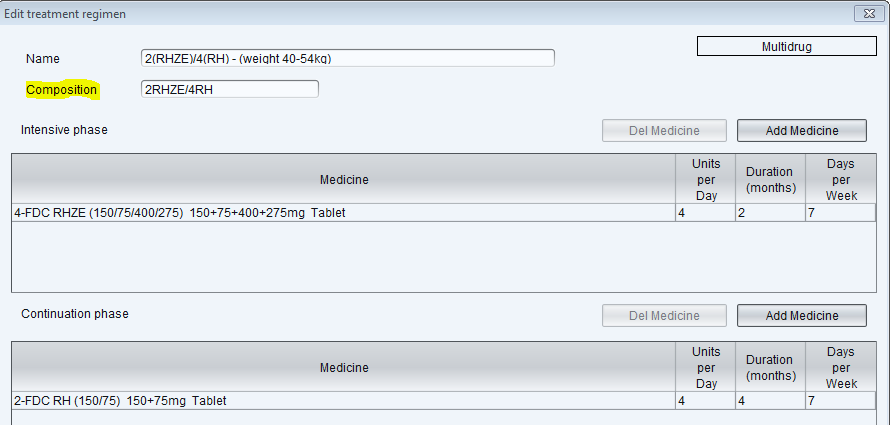Click Duration cell for 4-FDC RHZE
Screen dimensions: 890x425
770,213
